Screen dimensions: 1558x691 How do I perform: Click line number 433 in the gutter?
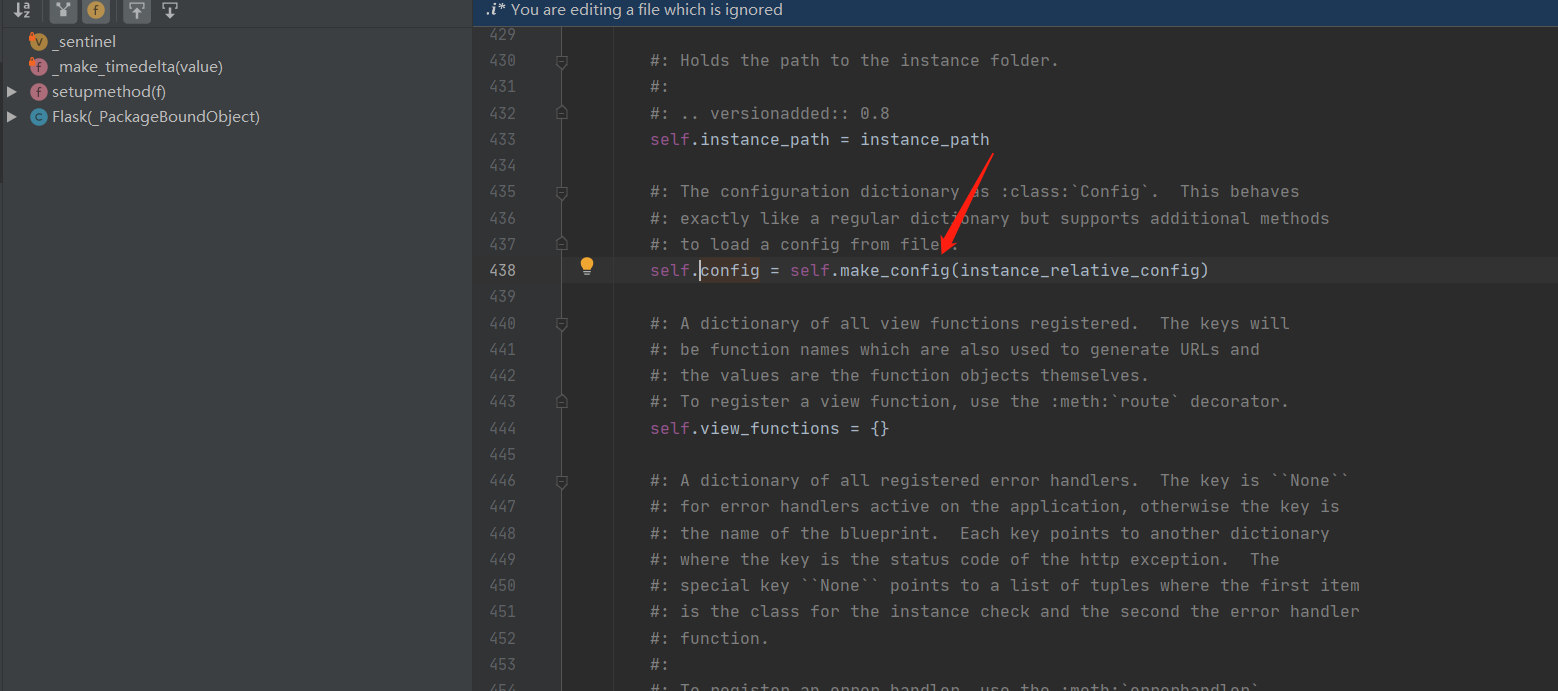pos(502,139)
